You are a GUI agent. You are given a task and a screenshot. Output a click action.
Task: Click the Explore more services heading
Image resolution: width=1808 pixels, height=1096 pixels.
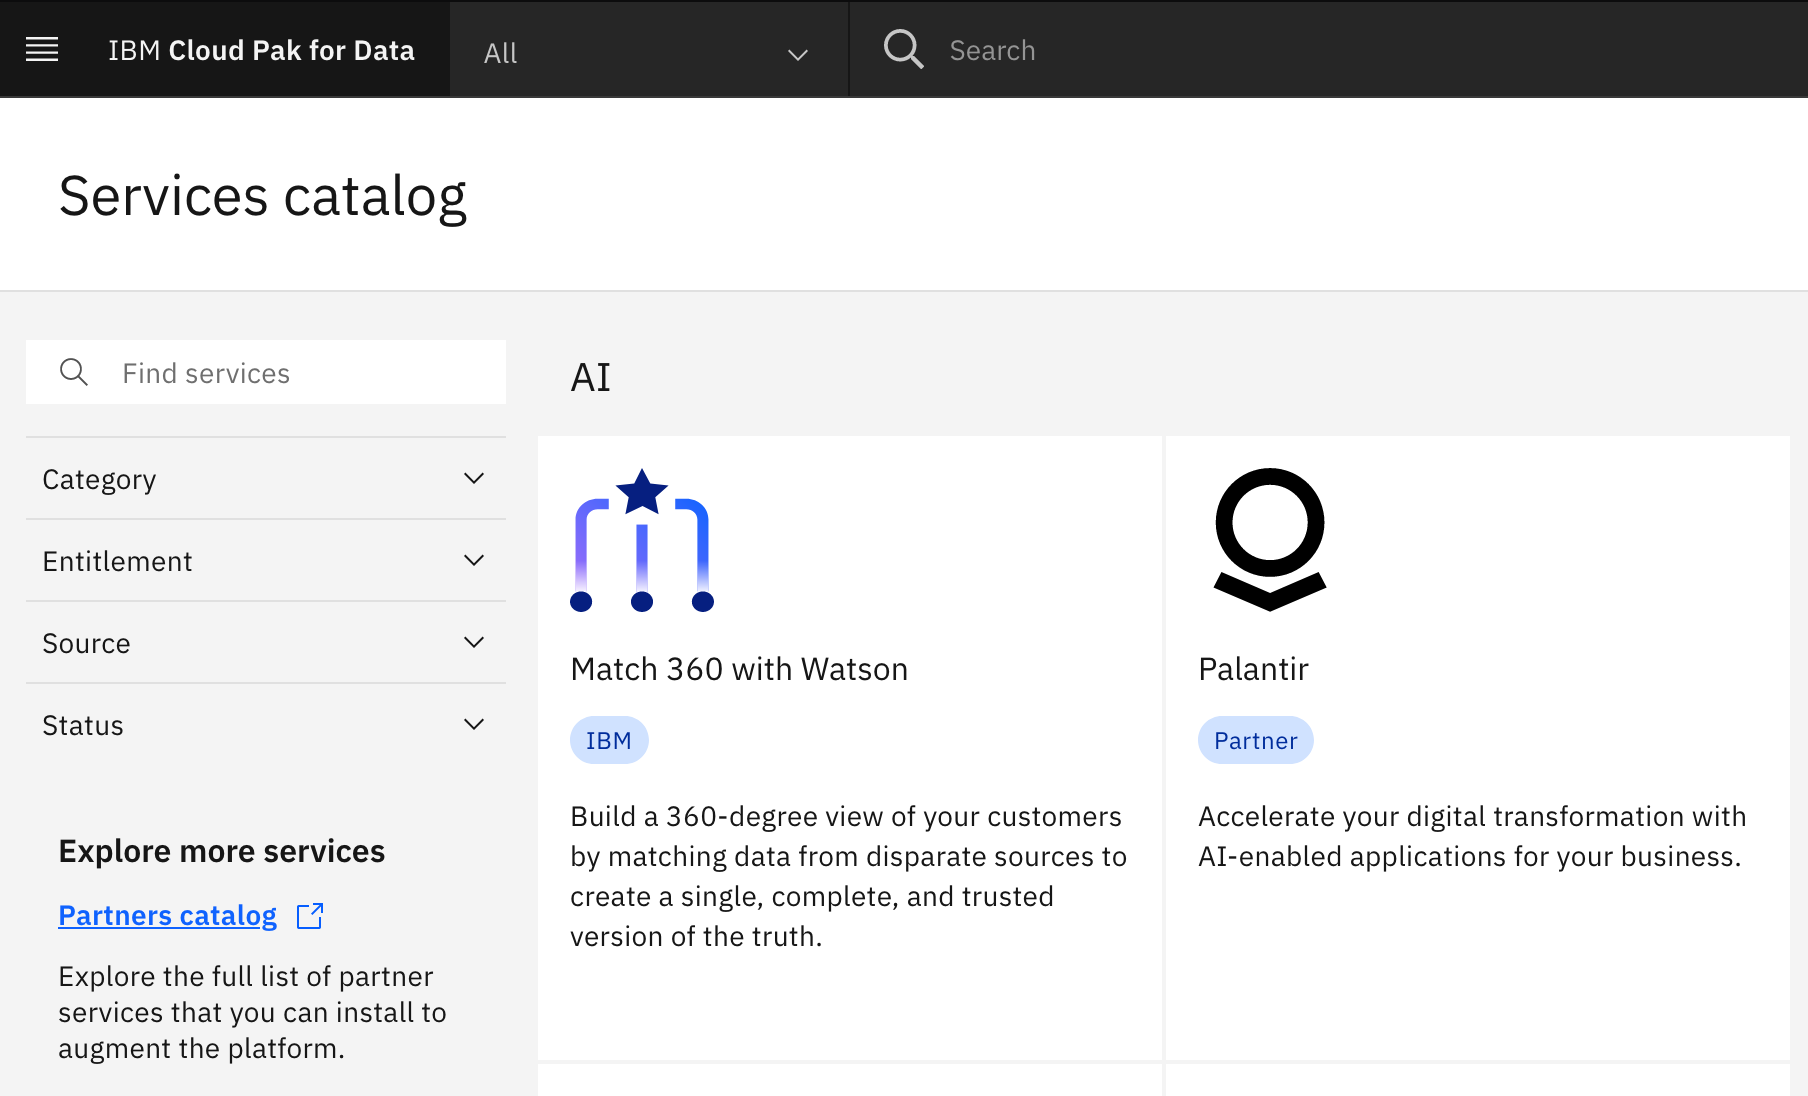pos(222,851)
